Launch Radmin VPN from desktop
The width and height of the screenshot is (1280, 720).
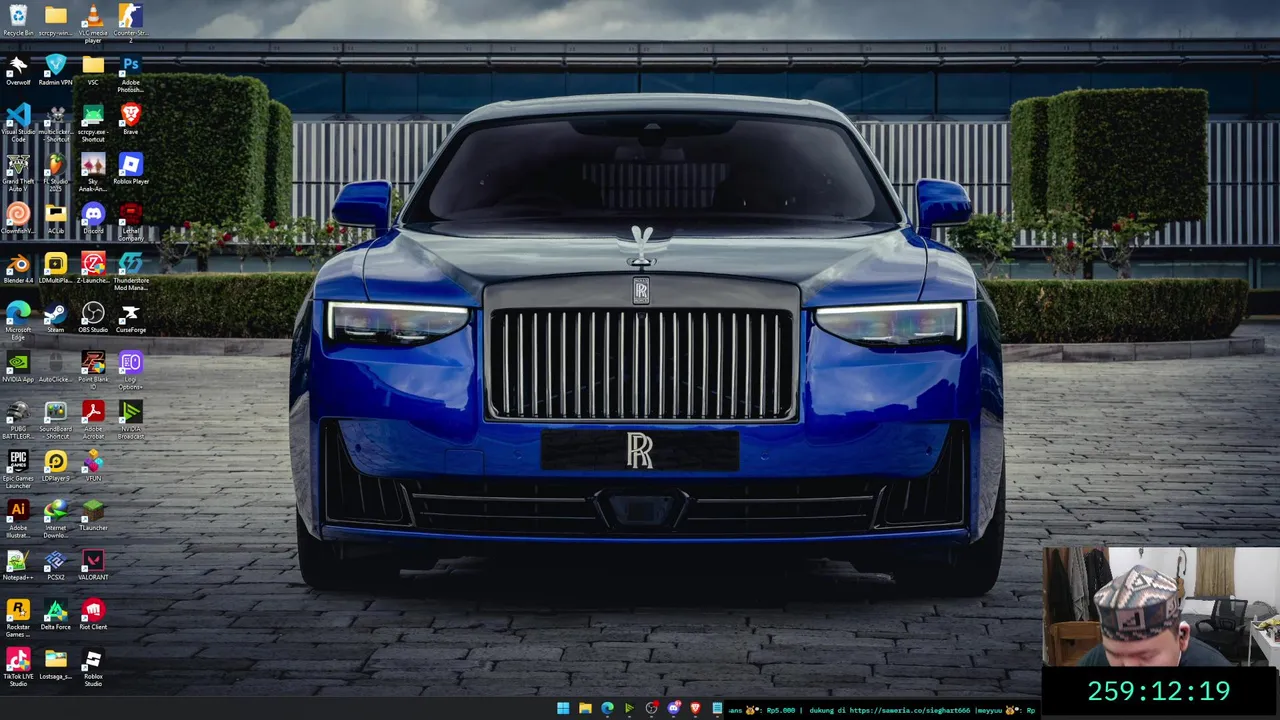tap(56, 69)
